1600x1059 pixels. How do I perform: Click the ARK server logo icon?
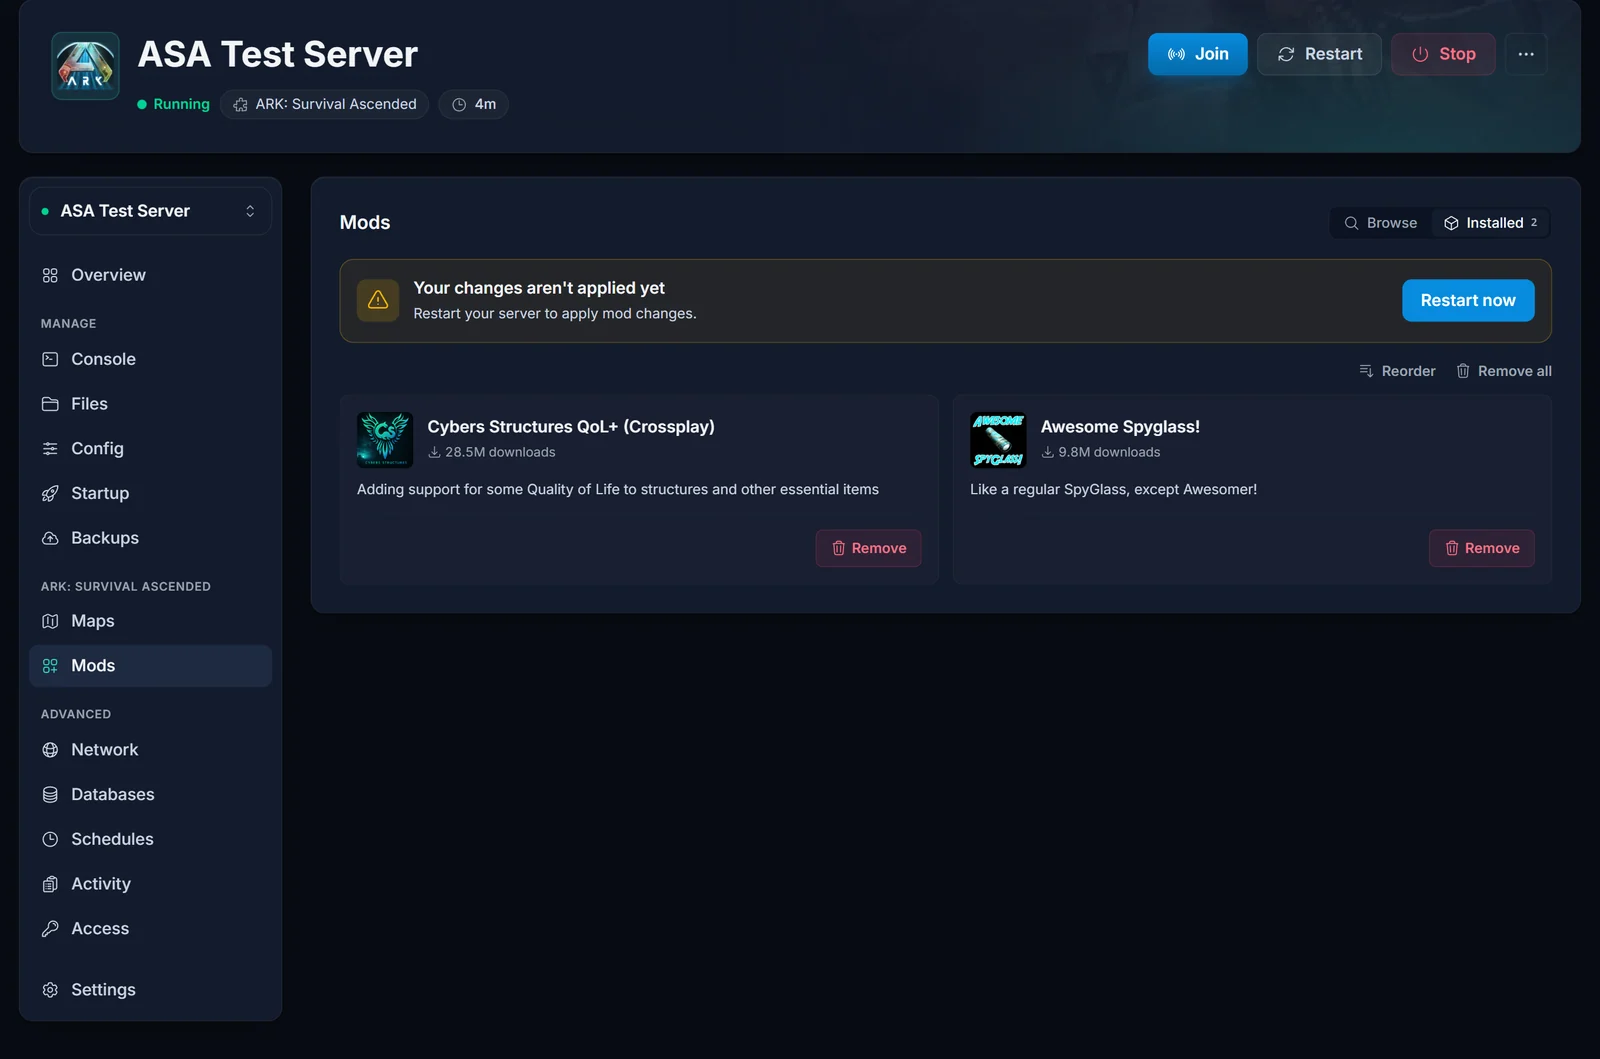click(x=85, y=66)
